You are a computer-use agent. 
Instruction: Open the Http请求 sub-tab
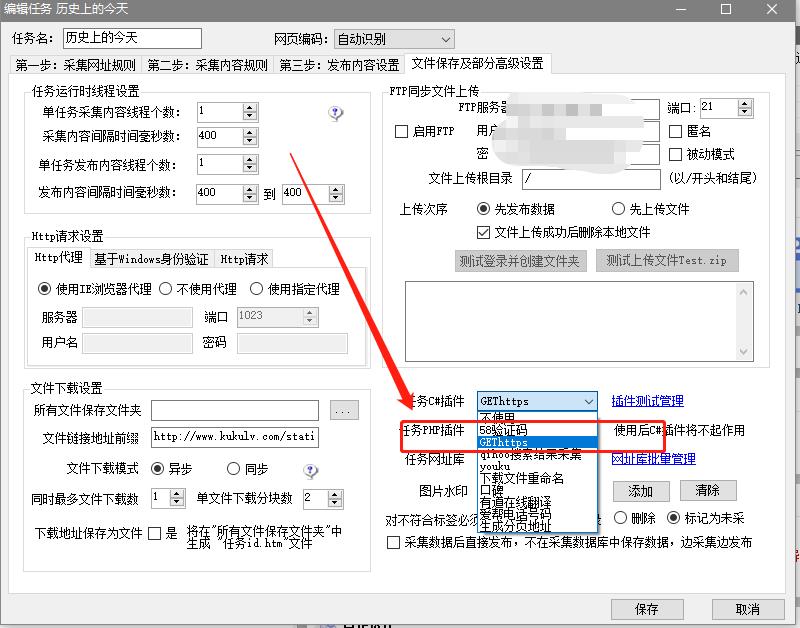point(244,259)
